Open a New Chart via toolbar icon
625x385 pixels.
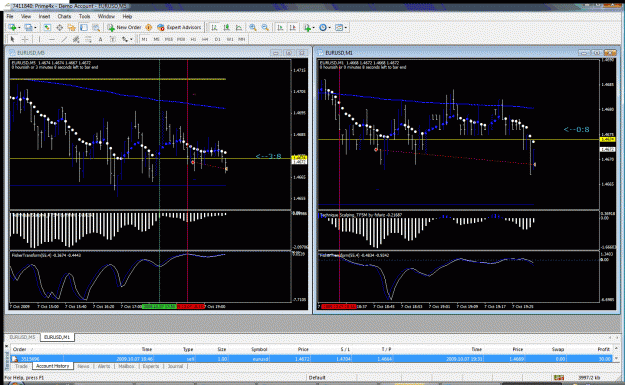12,28
